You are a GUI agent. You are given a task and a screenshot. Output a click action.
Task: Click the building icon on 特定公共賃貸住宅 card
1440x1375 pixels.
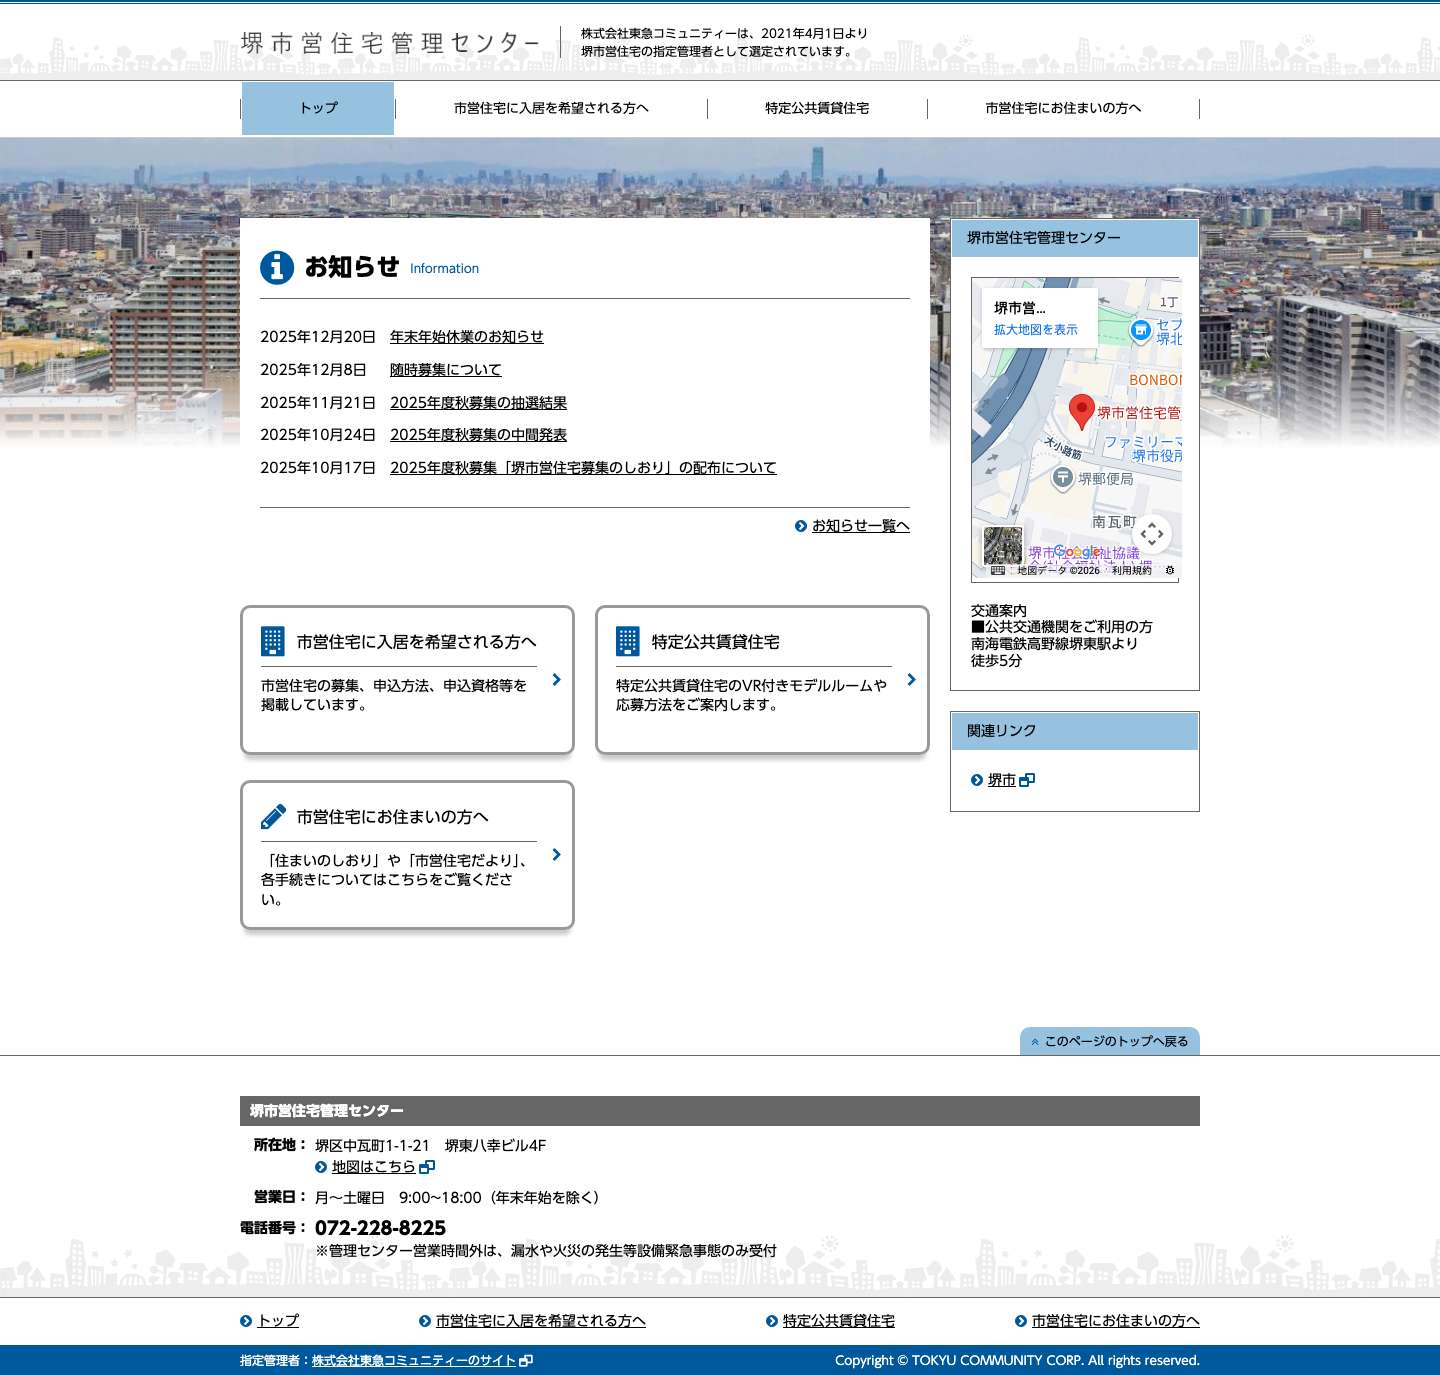[628, 641]
